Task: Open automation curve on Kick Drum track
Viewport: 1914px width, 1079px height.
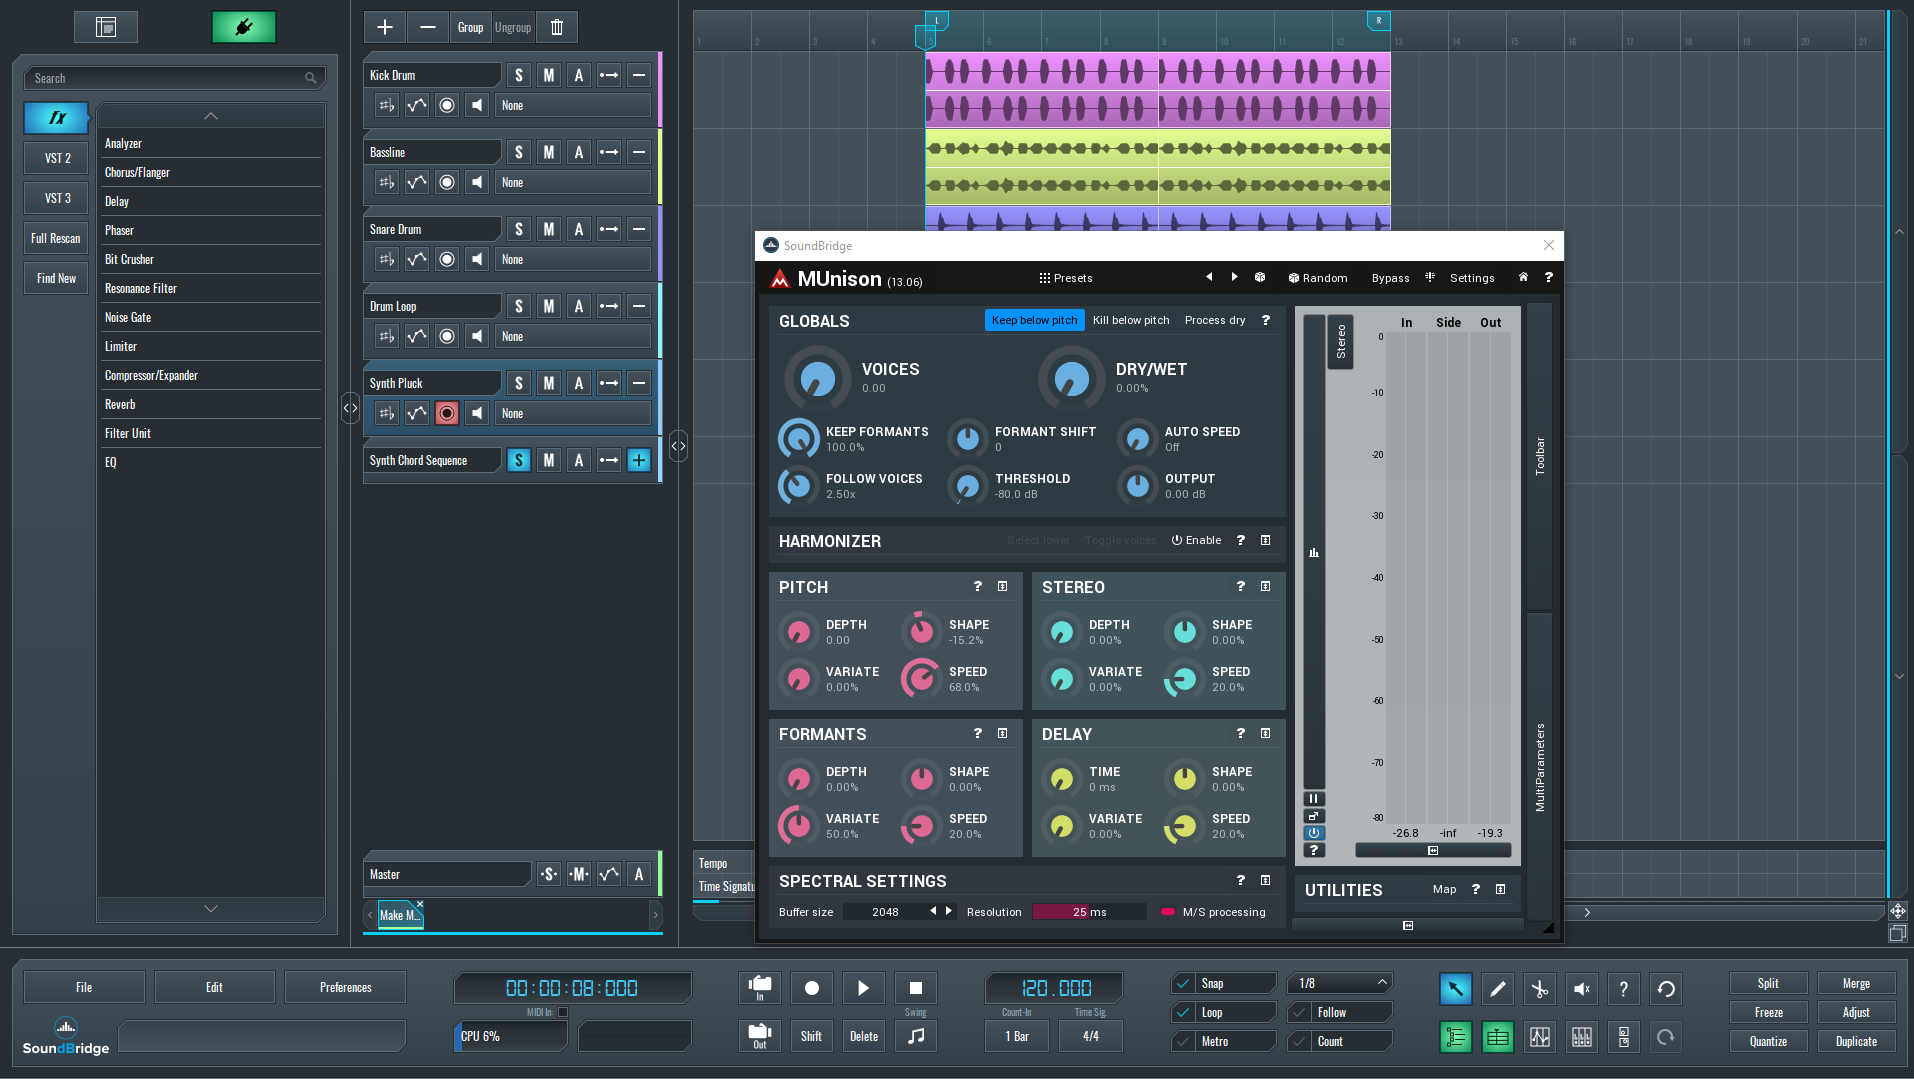Action: click(x=417, y=105)
